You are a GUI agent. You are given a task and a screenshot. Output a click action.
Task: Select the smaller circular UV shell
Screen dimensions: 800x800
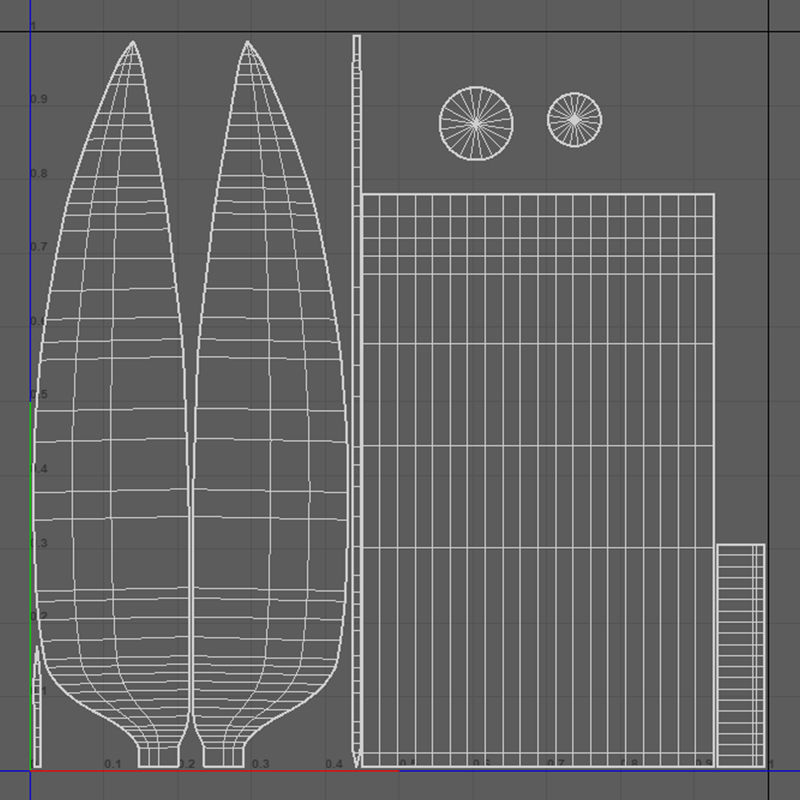(574, 120)
